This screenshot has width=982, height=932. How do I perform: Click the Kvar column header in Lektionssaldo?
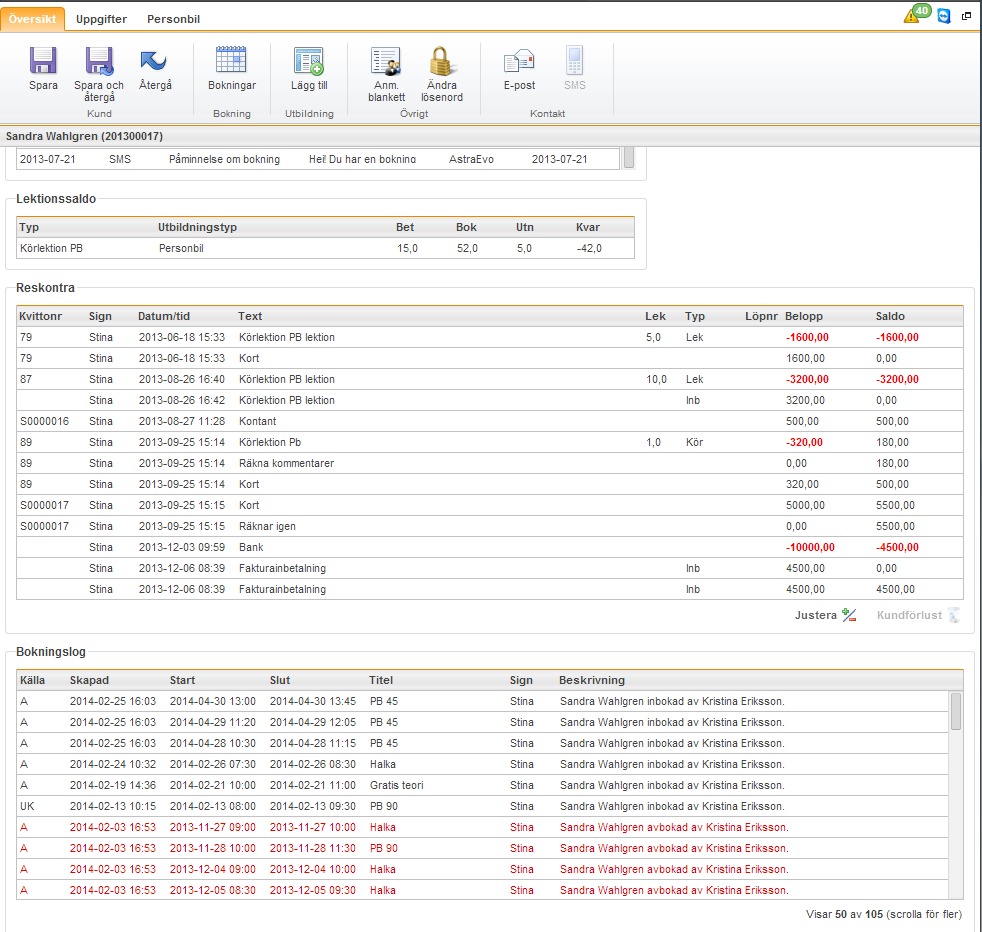587,227
